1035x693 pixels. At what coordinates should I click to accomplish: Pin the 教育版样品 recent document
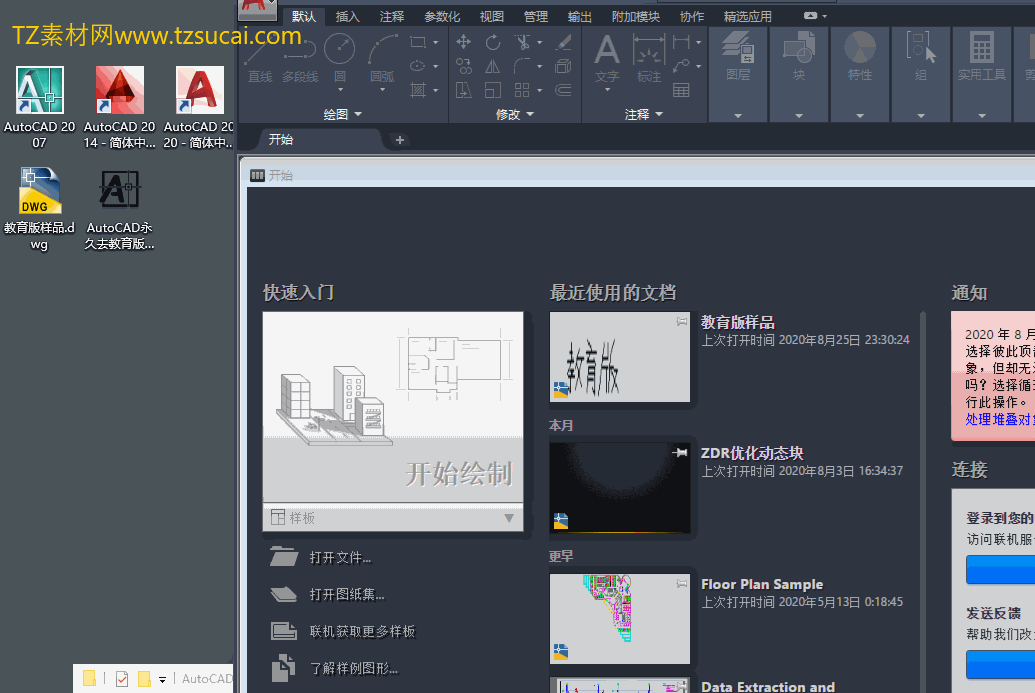click(681, 321)
